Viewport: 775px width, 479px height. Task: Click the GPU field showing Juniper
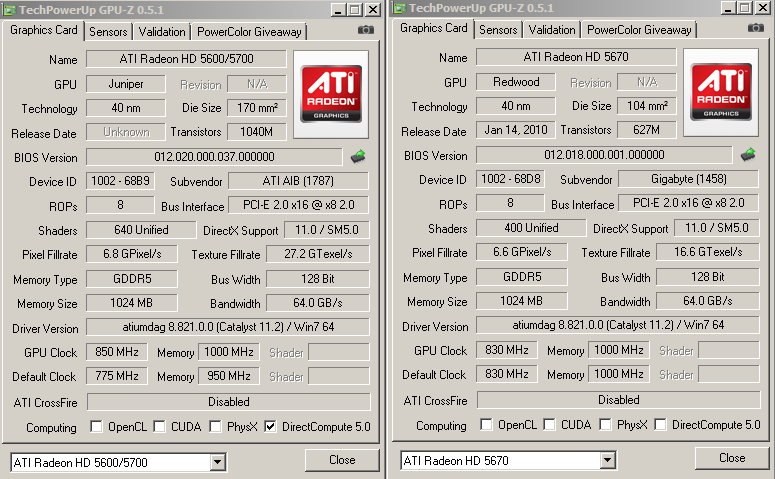126,84
